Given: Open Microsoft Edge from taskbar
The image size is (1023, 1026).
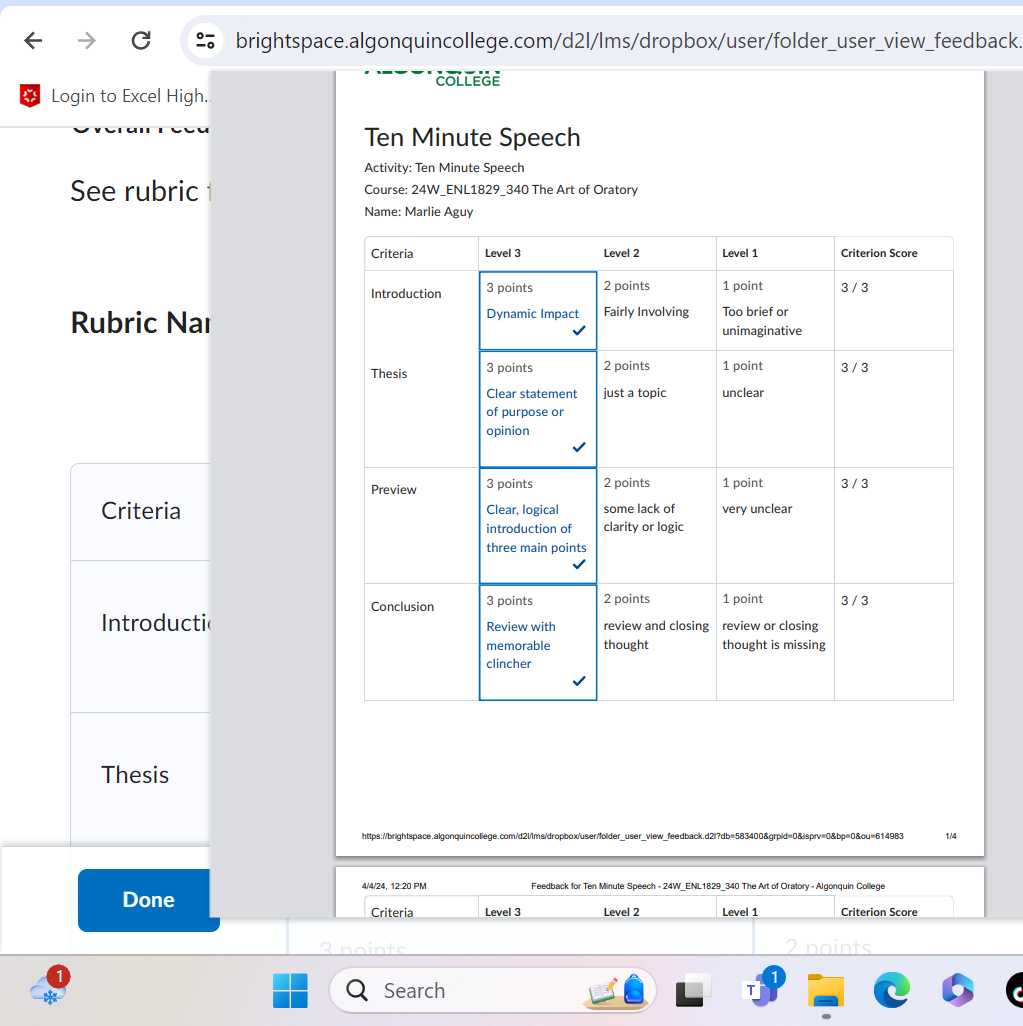Looking at the screenshot, I should (891, 991).
